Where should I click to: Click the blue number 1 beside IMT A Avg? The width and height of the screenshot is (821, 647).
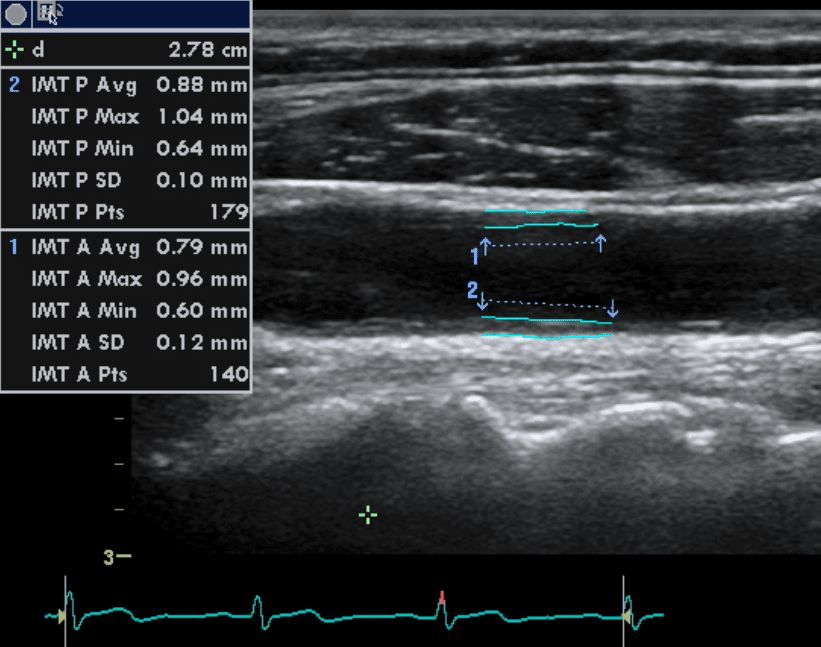(x=14, y=247)
